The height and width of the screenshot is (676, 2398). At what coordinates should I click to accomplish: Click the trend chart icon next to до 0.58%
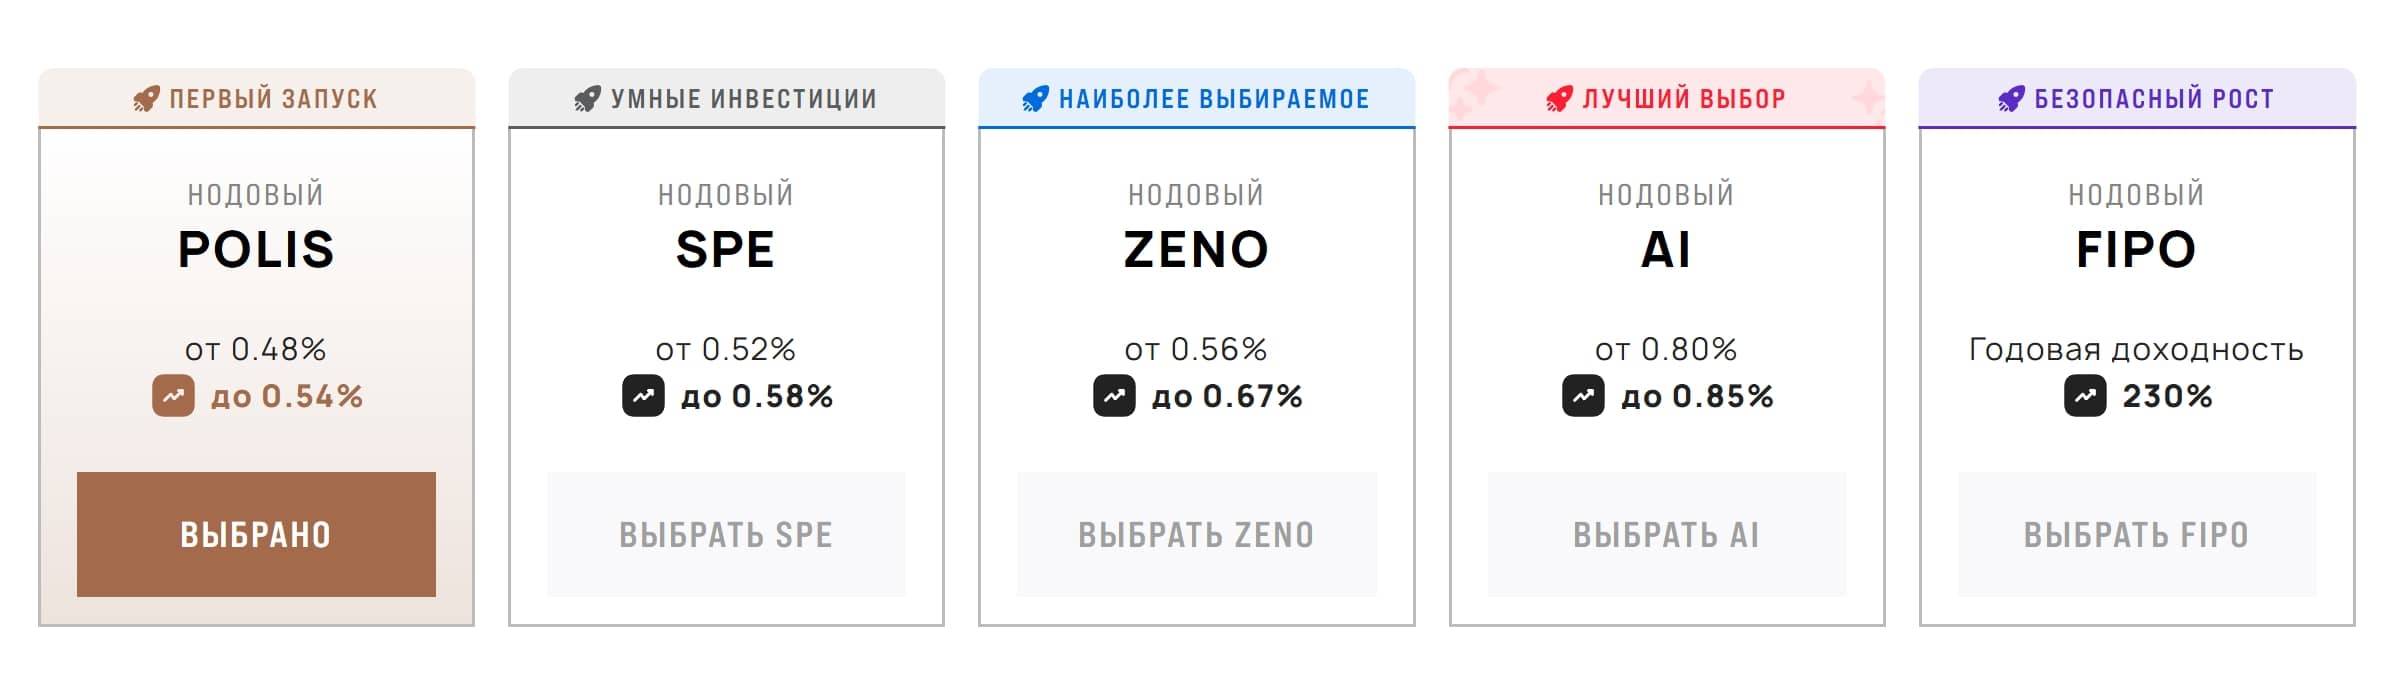coord(643,396)
